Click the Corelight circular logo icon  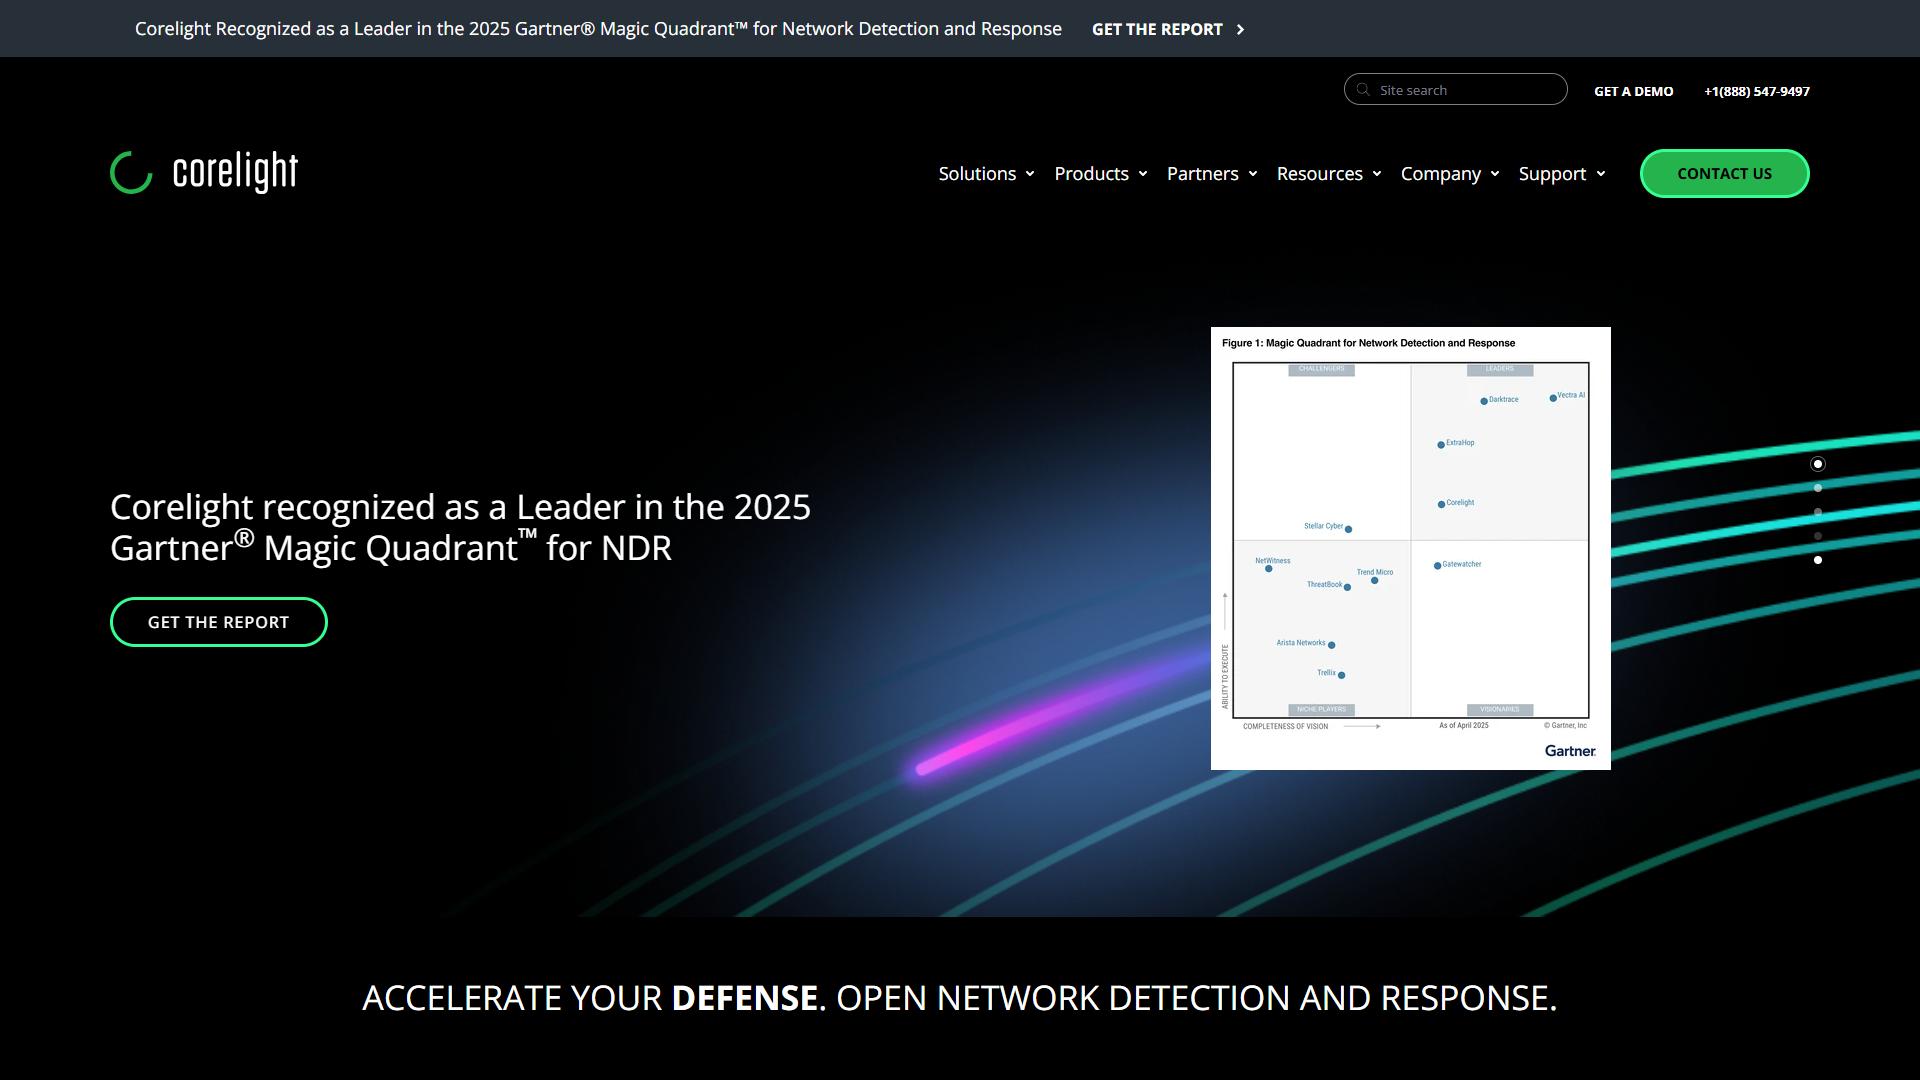(x=131, y=173)
